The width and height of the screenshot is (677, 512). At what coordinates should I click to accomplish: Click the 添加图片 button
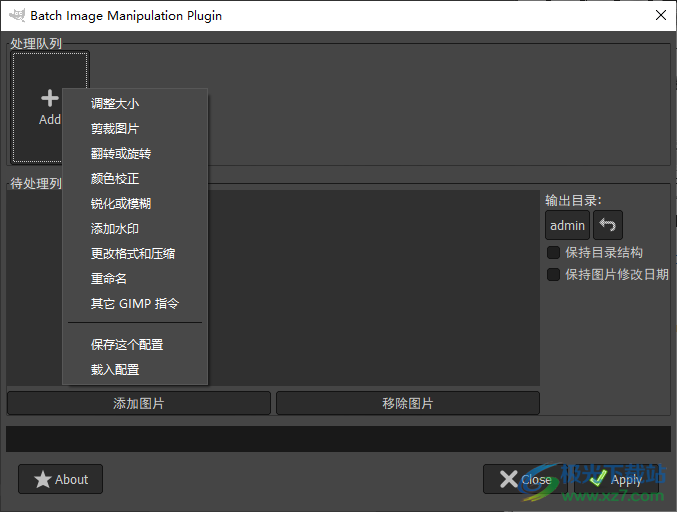pos(139,403)
